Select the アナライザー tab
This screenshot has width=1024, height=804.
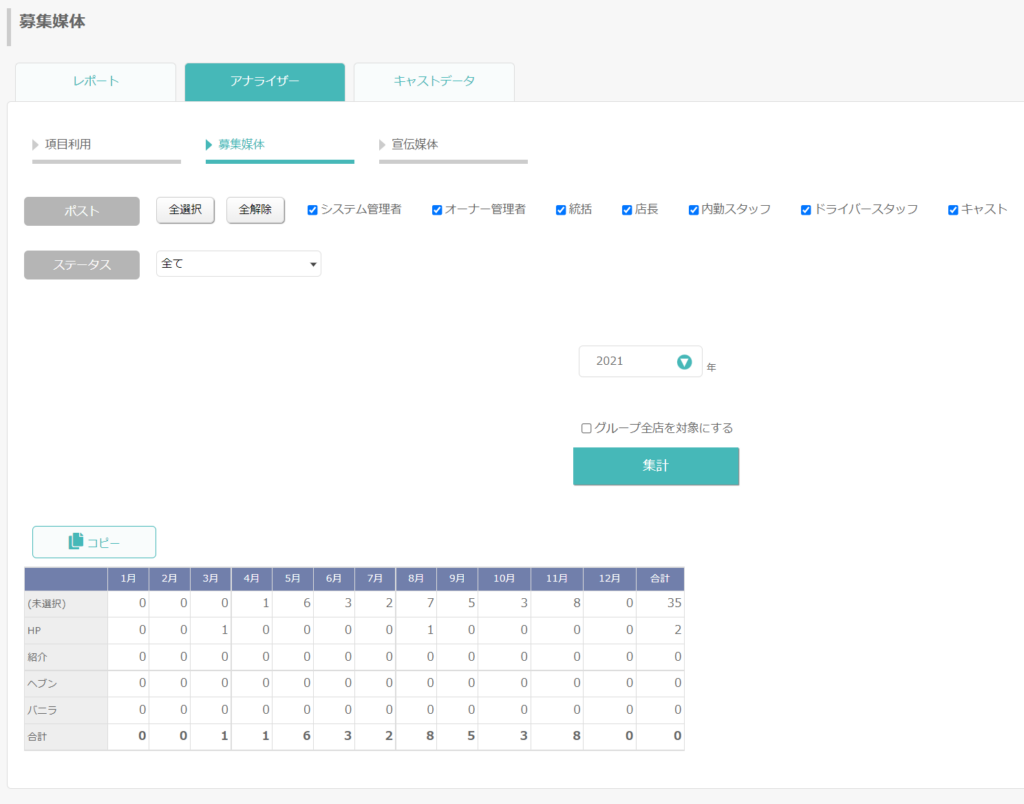pos(264,82)
